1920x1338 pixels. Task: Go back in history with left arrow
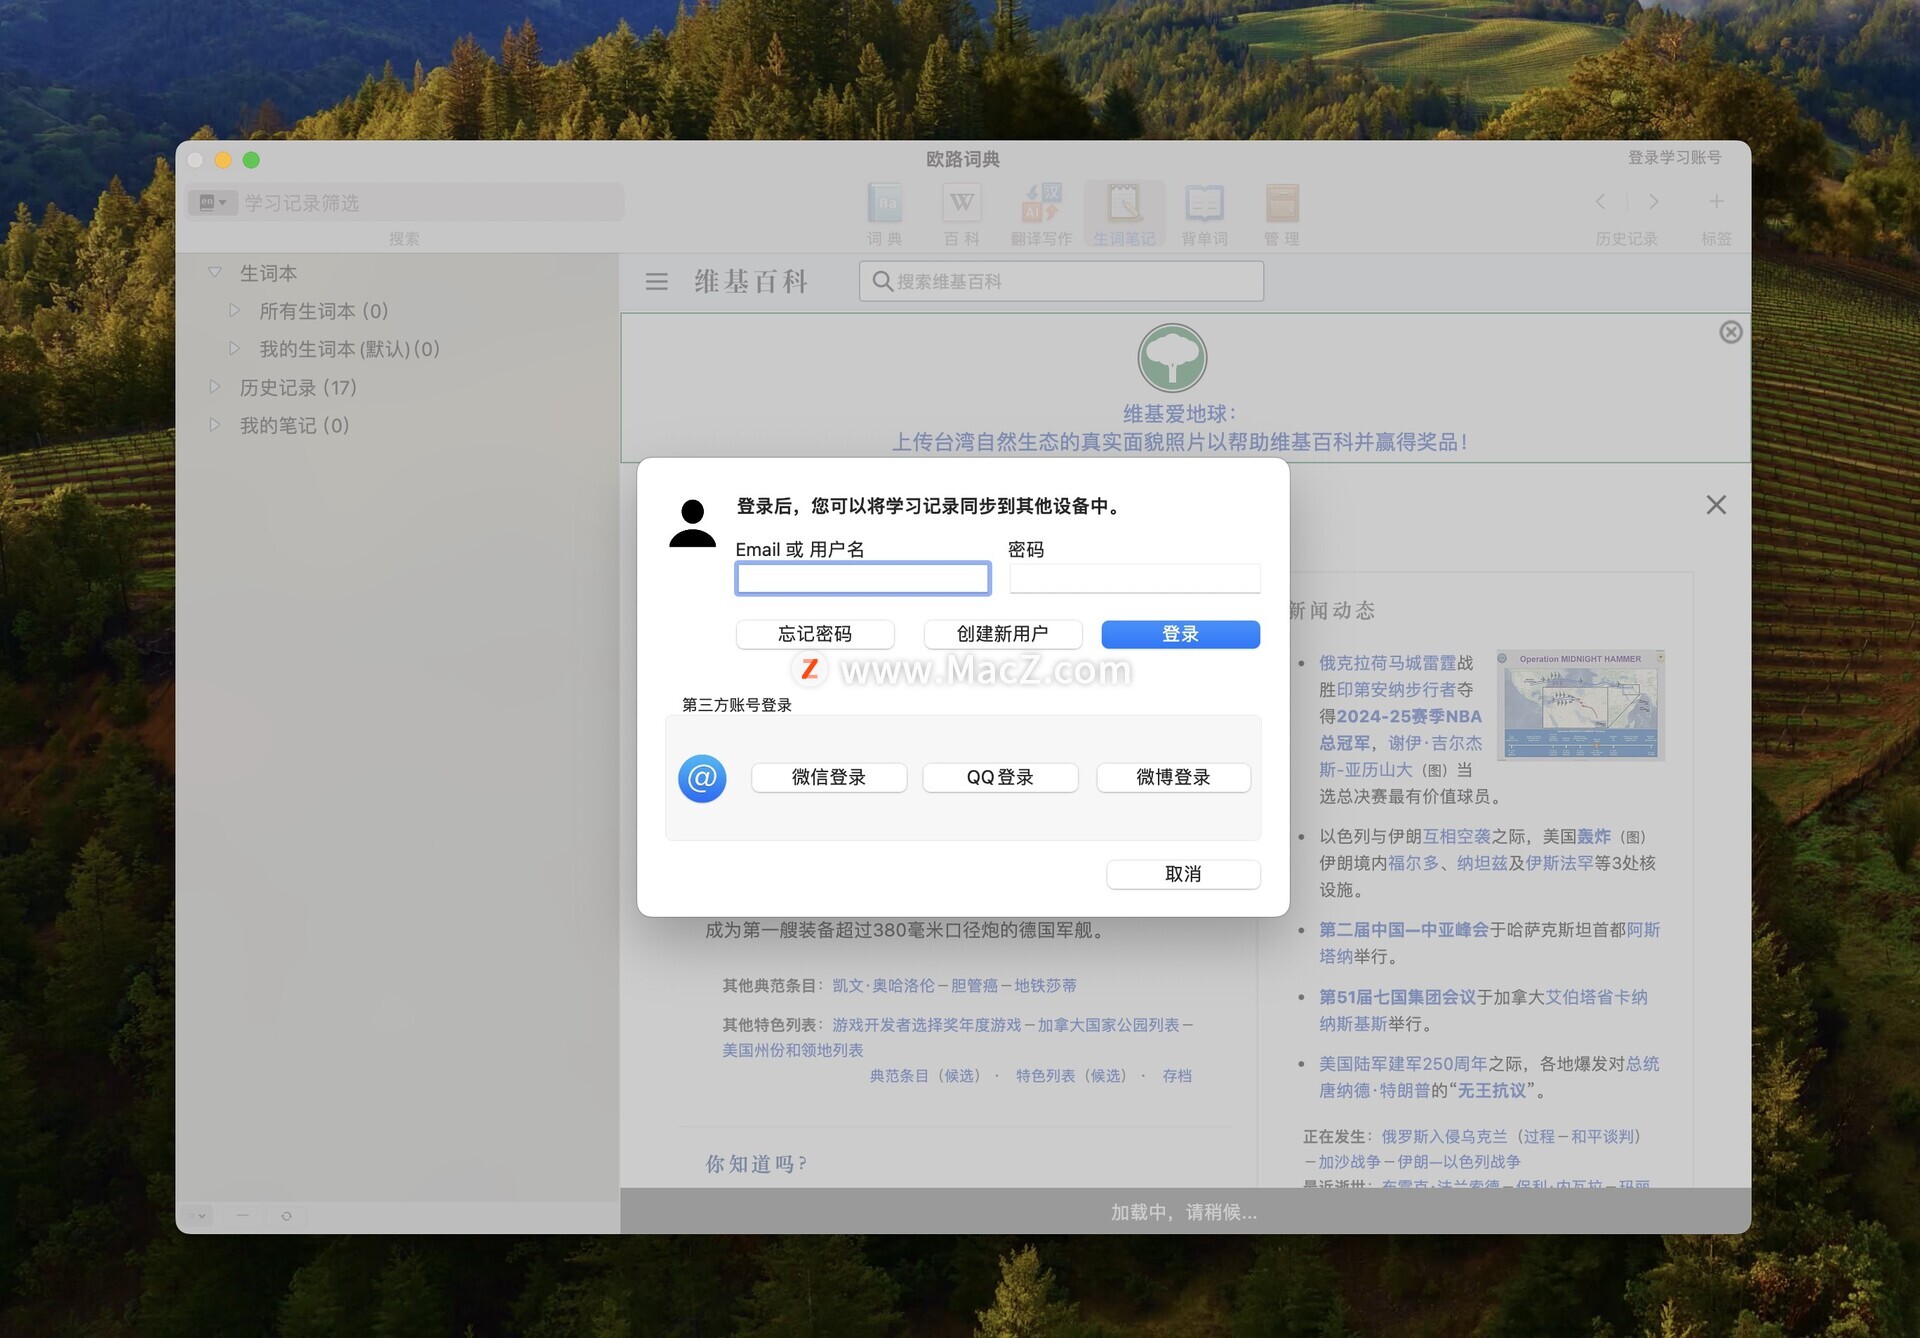[1601, 202]
